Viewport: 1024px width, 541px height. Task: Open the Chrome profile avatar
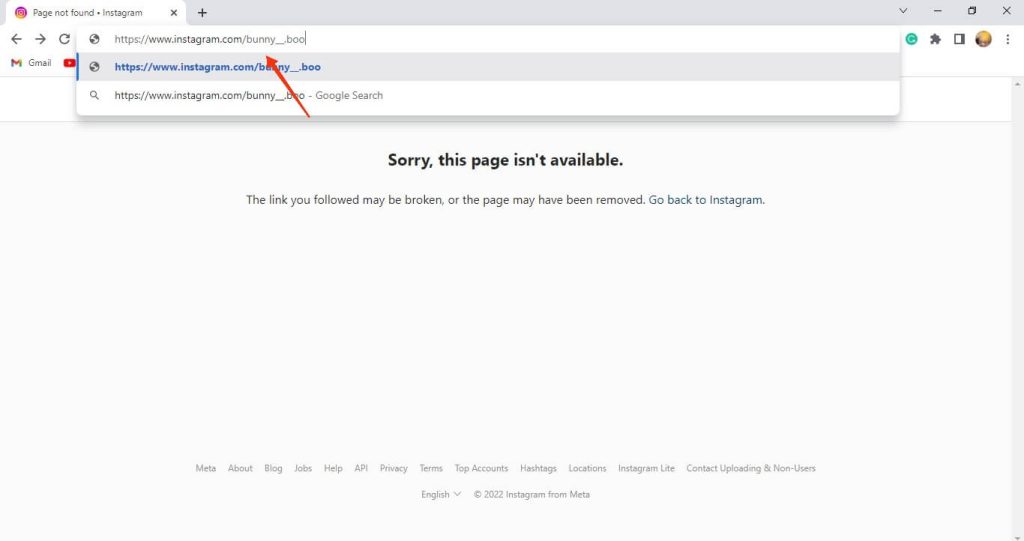coord(984,39)
